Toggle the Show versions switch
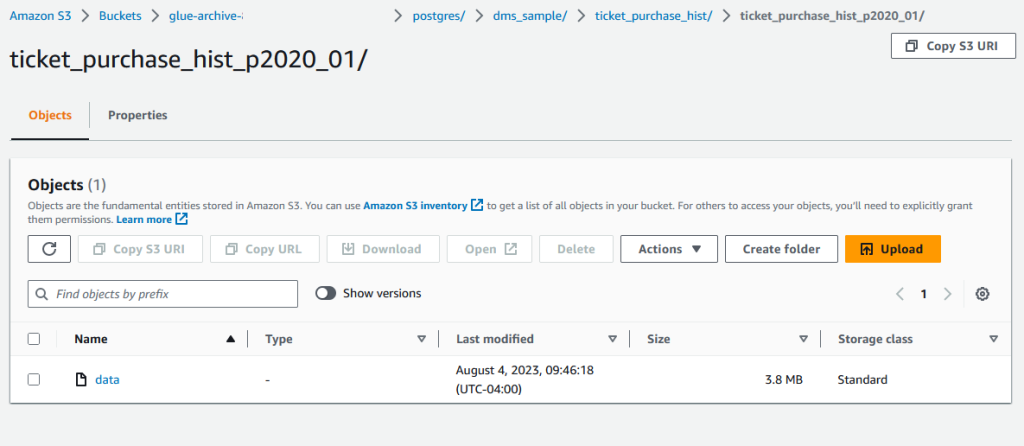The width and height of the screenshot is (1024, 446). 325,293
